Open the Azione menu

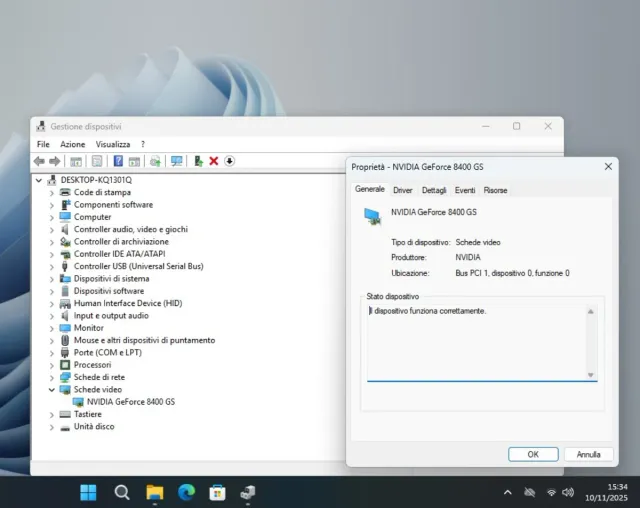tap(73, 144)
